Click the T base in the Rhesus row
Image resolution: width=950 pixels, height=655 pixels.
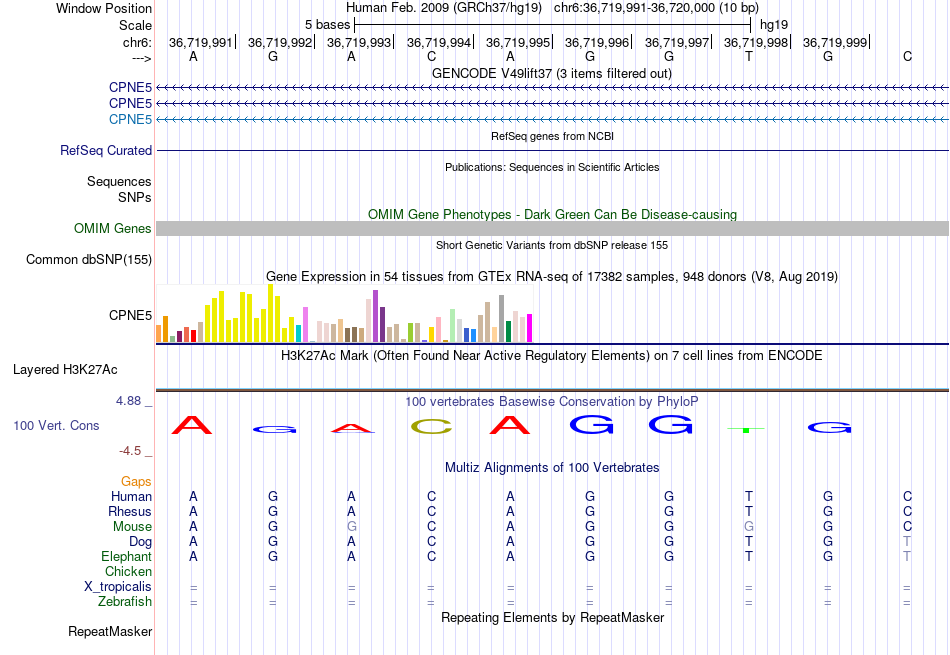tap(749, 511)
